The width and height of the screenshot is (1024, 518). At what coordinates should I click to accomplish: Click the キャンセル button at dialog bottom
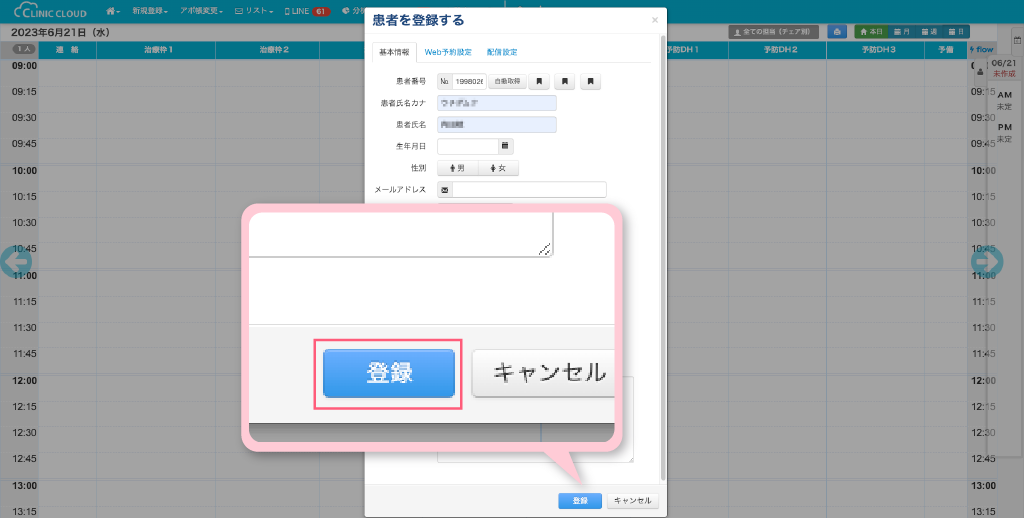(632, 500)
